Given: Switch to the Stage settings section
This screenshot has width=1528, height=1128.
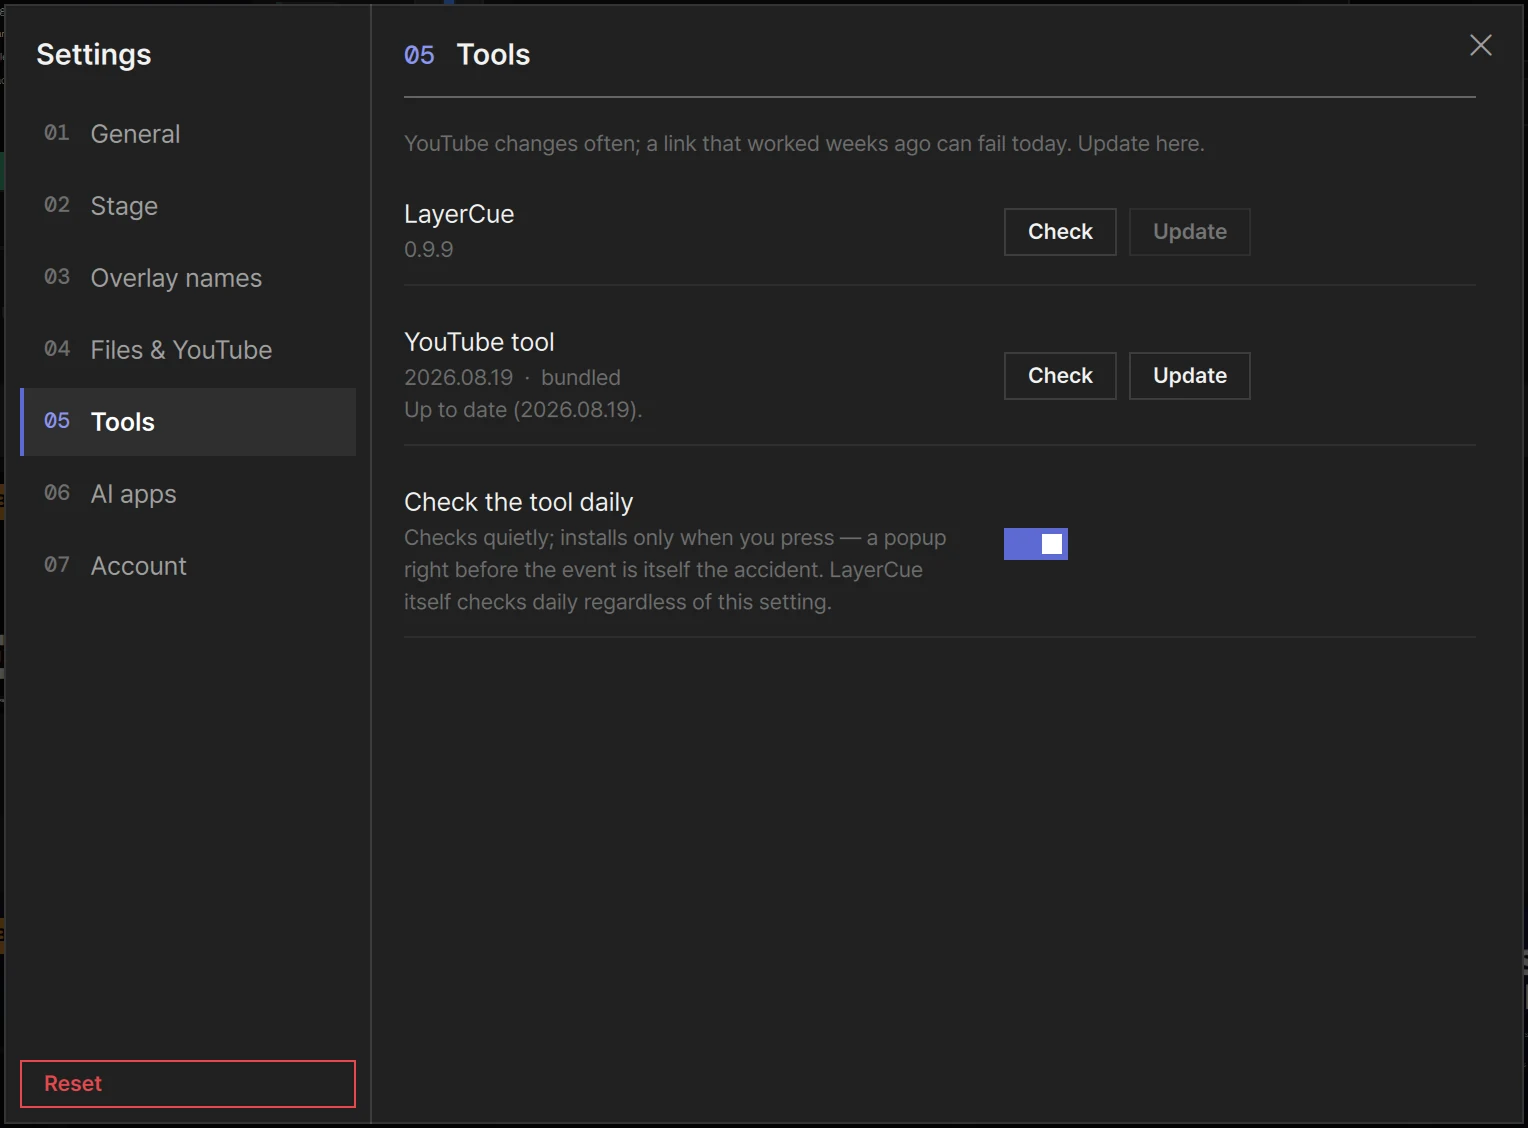Looking at the screenshot, I should 188,206.
